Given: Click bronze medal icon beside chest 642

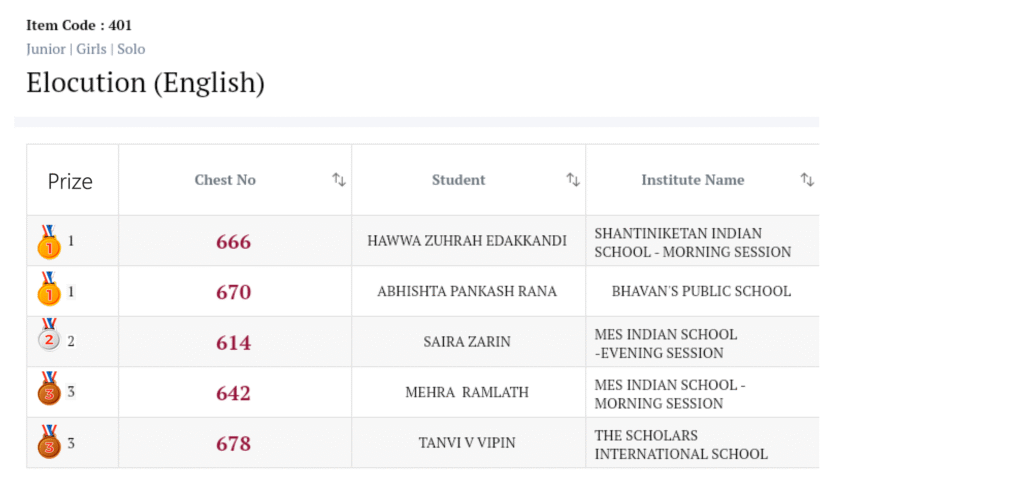Looking at the screenshot, I should 48,392.
